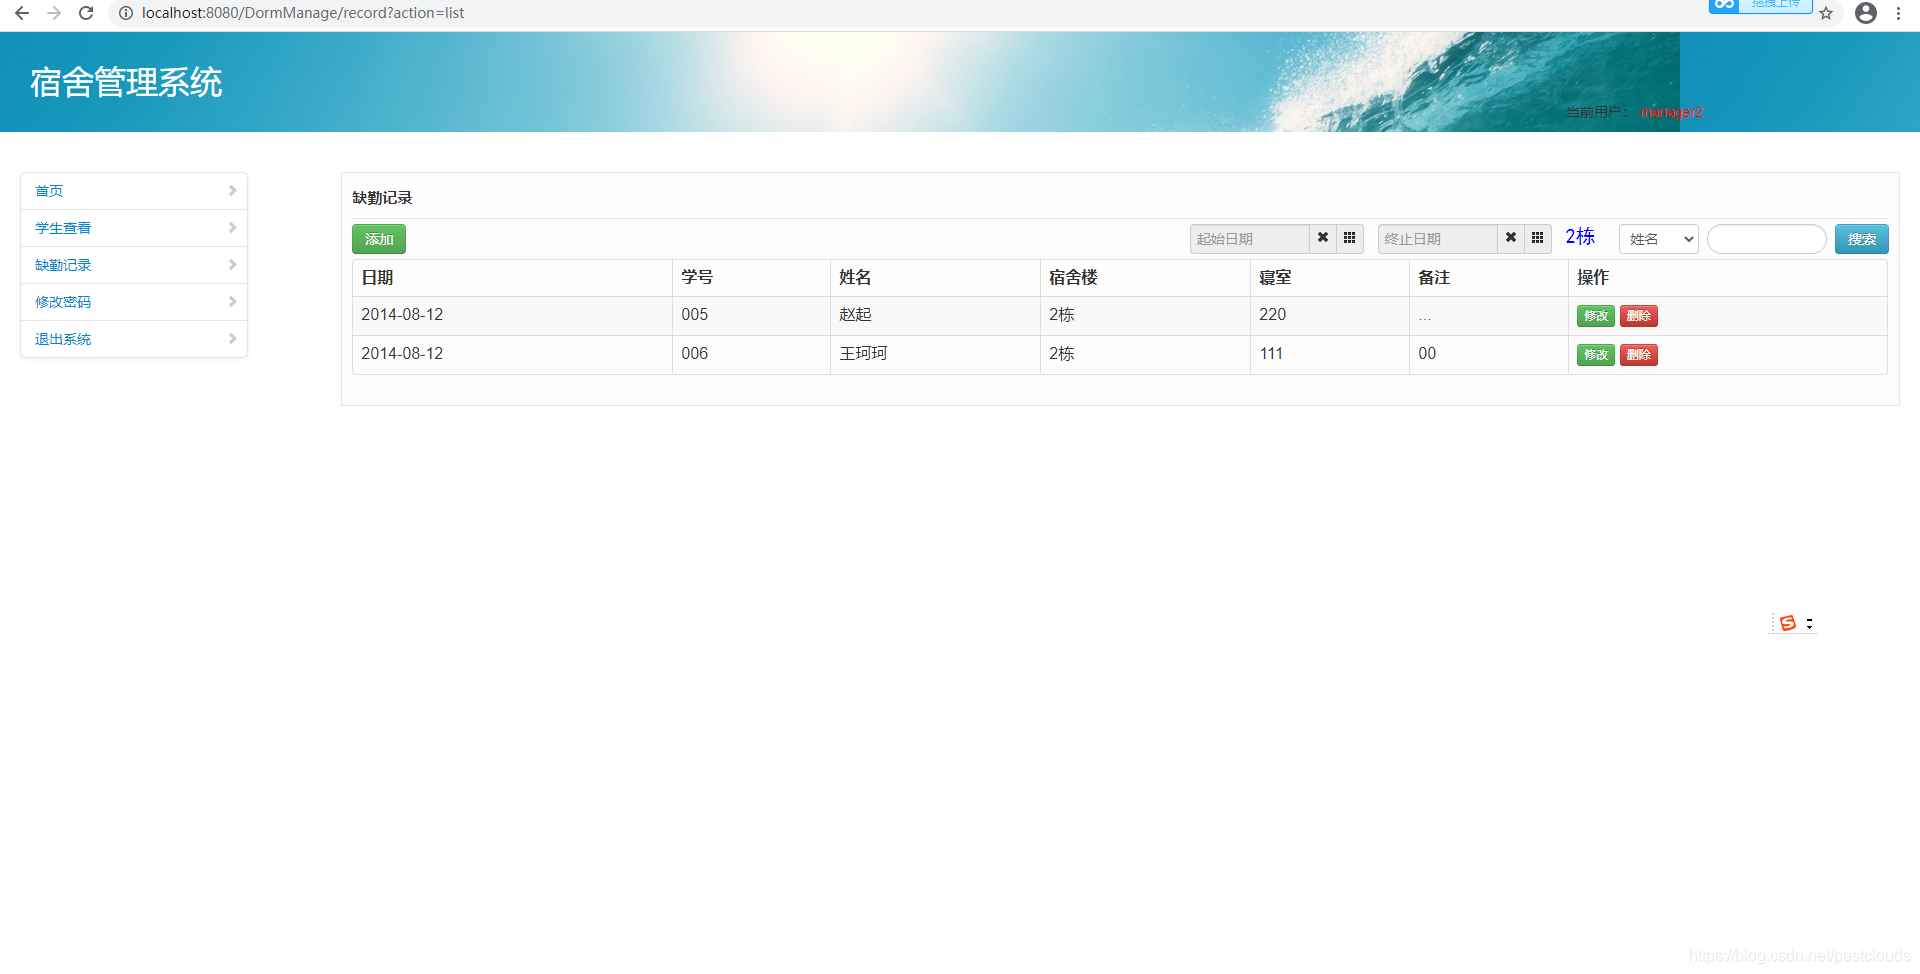Click 删除 for student 赵起
Screen dimensions: 1920x974
click(x=1639, y=316)
